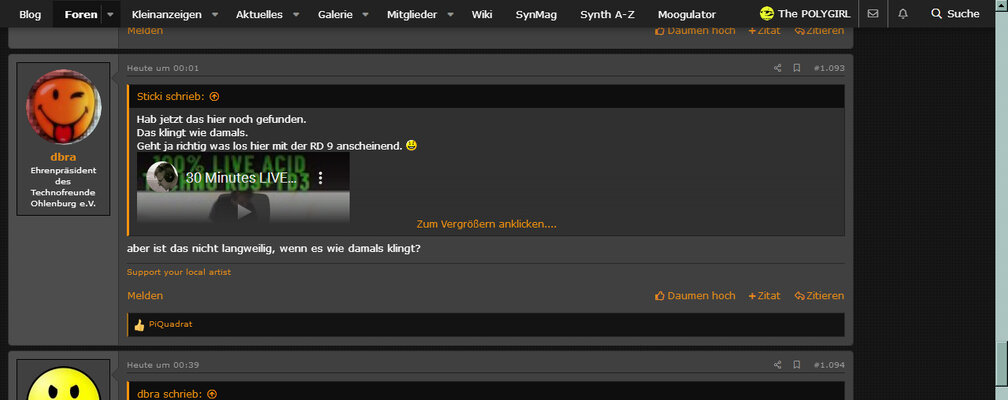Jump to dbra's quoted post arrow icon
Screen dimensions: 1008x400
(212, 394)
